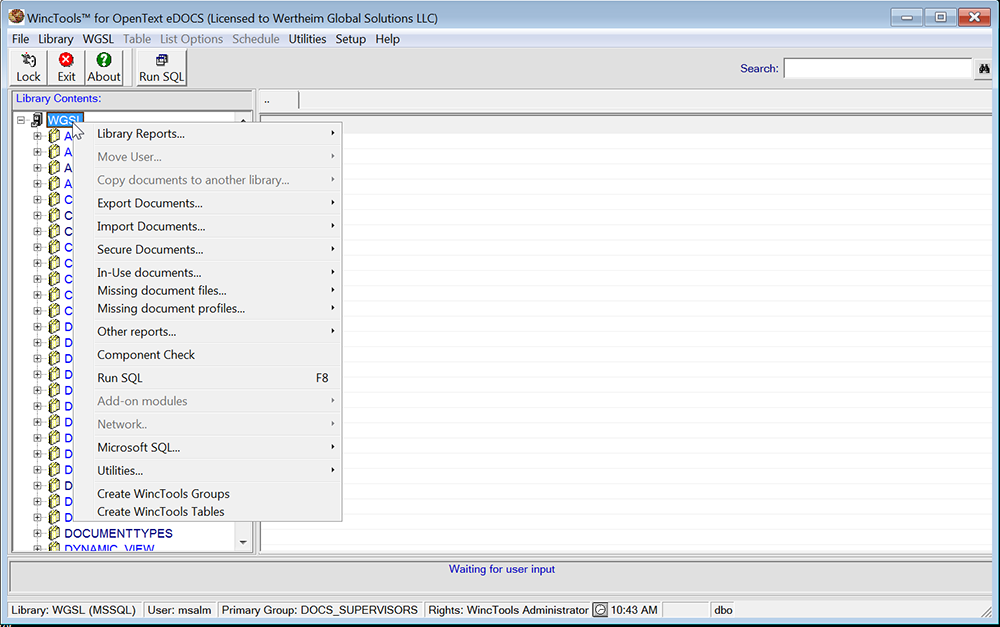Collapse the WGSL root tree node
The height and width of the screenshot is (627, 1000).
pos(21,120)
